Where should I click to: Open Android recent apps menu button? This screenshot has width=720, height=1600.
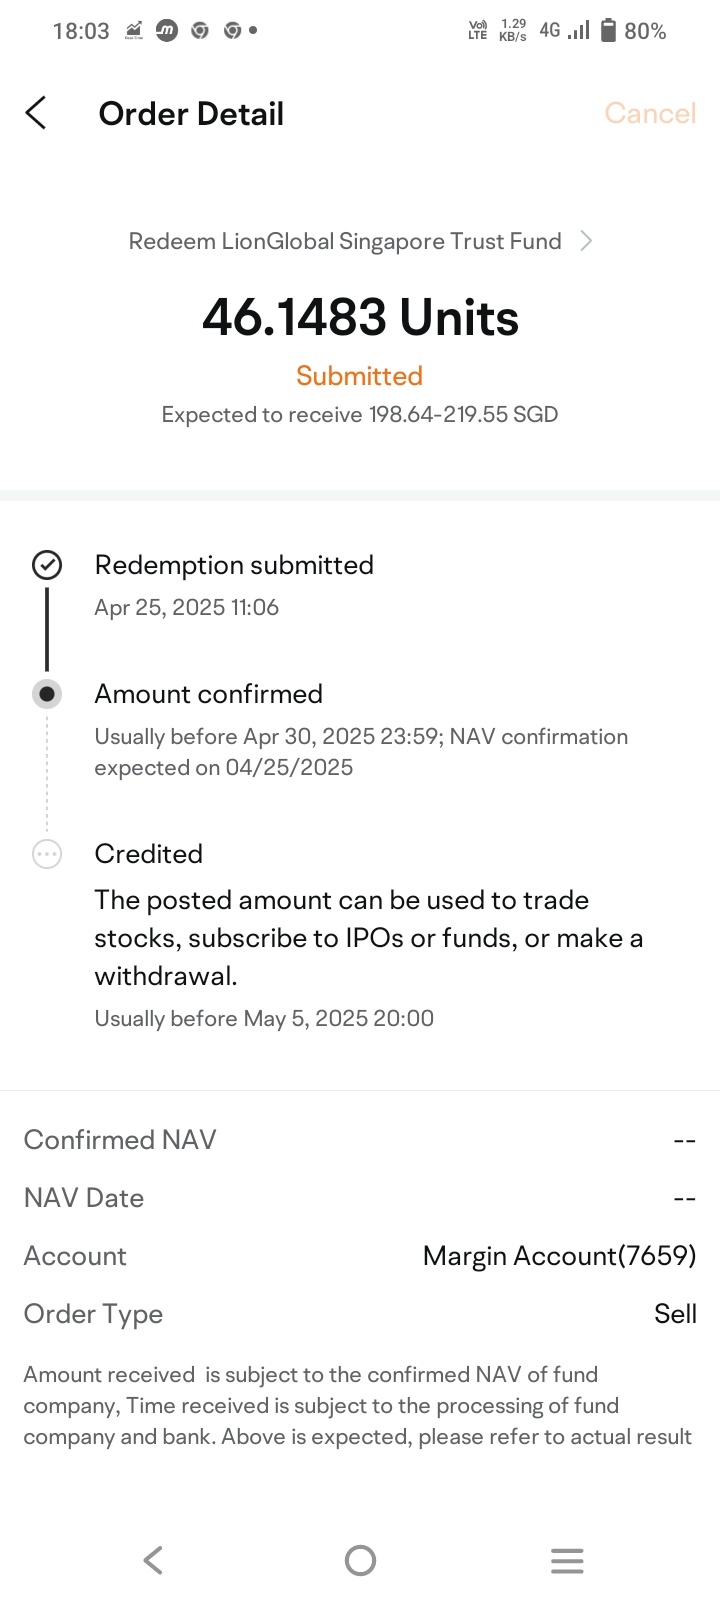coord(567,1560)
